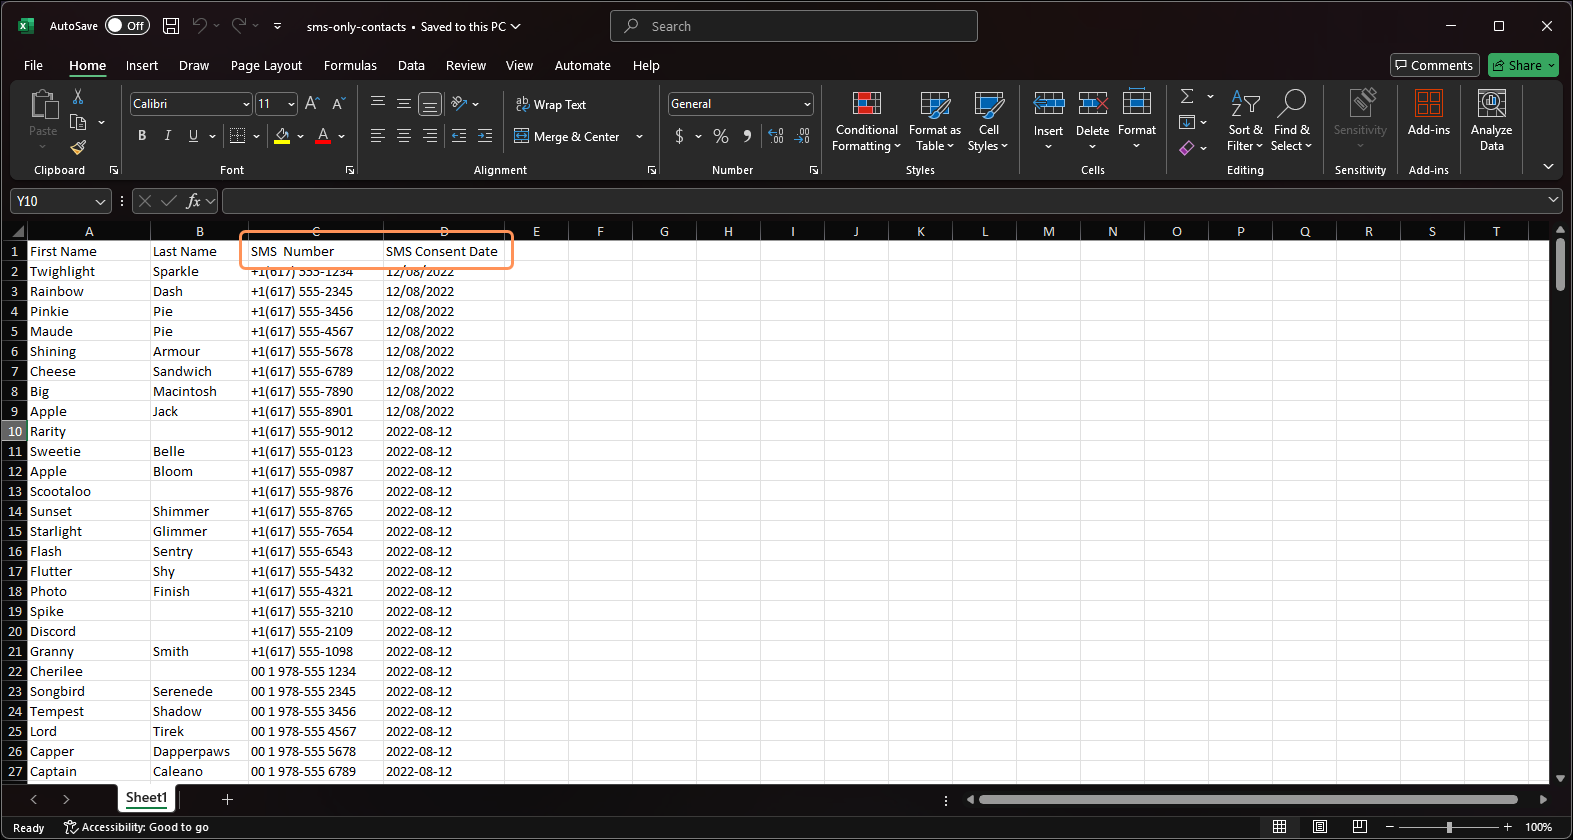The height and width of the screenshot is (840, 1573).
Task: Click the red font color swatch
Action: [323, 136]
